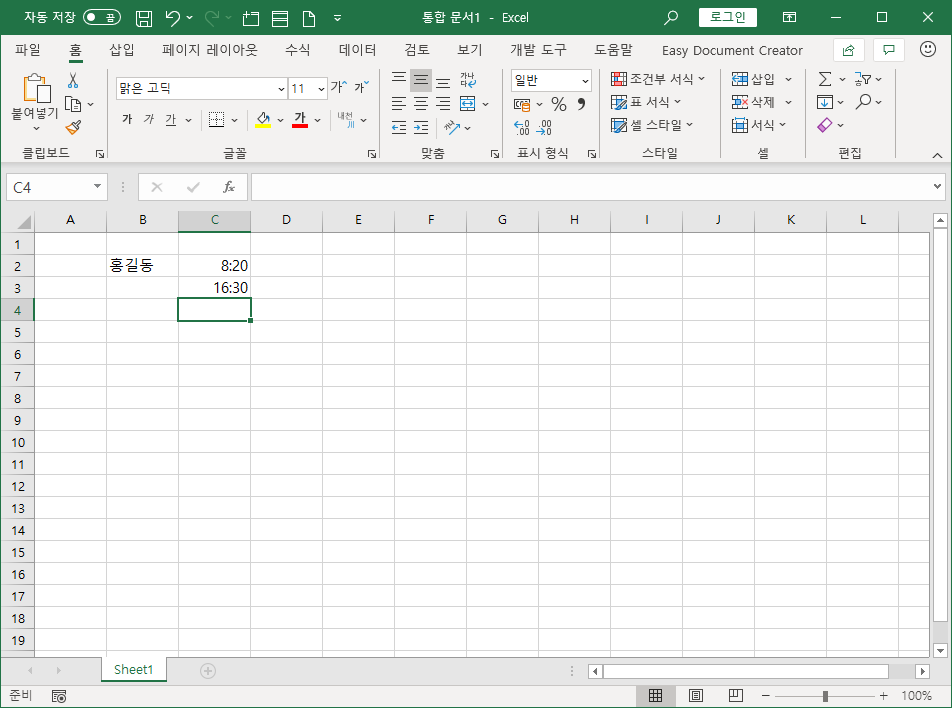
Task: Open the font size dropdown
Action: [321, 89]
